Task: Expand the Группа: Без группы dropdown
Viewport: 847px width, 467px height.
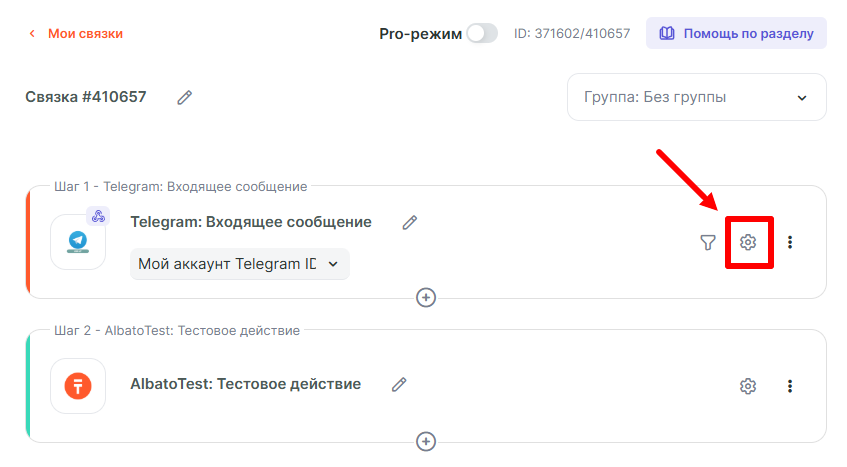Action: [x=696, y=97]
